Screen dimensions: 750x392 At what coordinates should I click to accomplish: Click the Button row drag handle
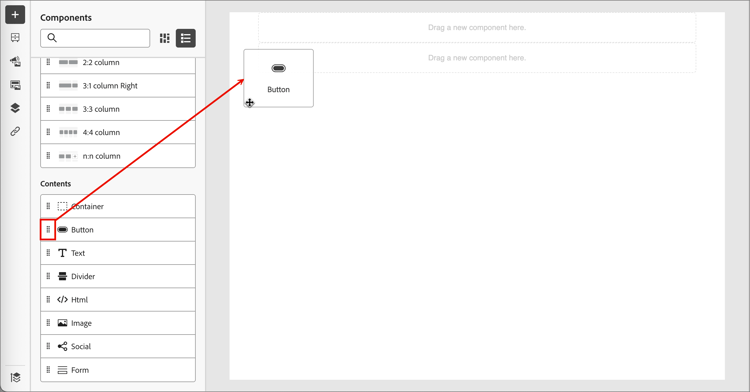pyautogui.click(x=48, y=229)
